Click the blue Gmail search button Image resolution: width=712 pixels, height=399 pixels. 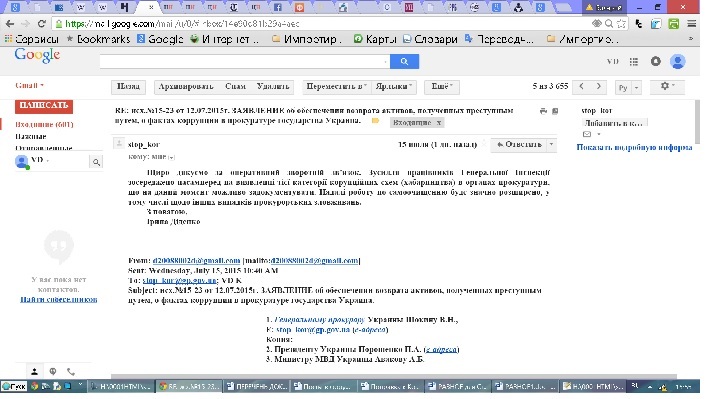[x=404, y=61]
